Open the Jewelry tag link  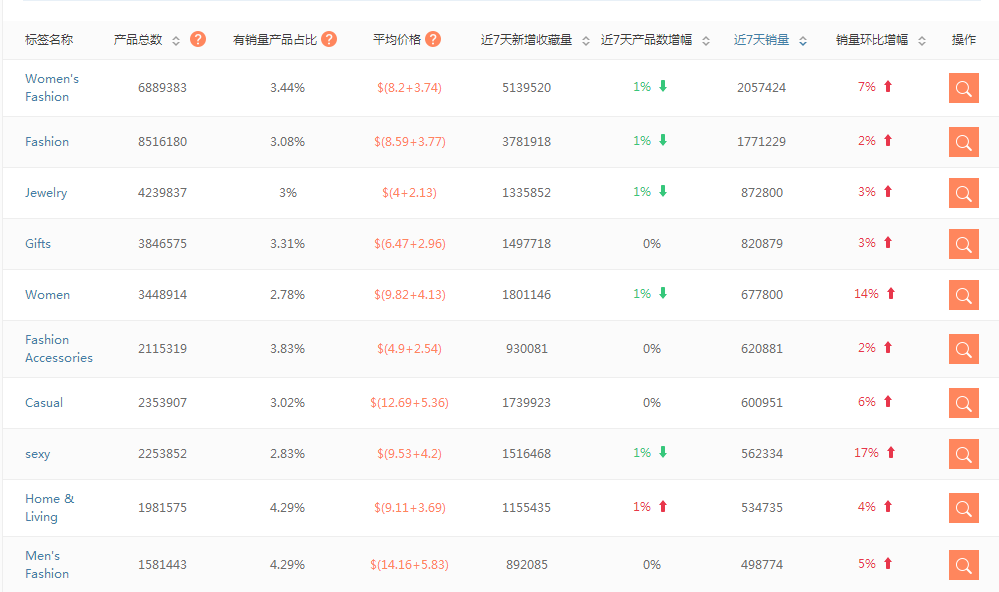tap(46, 193)
